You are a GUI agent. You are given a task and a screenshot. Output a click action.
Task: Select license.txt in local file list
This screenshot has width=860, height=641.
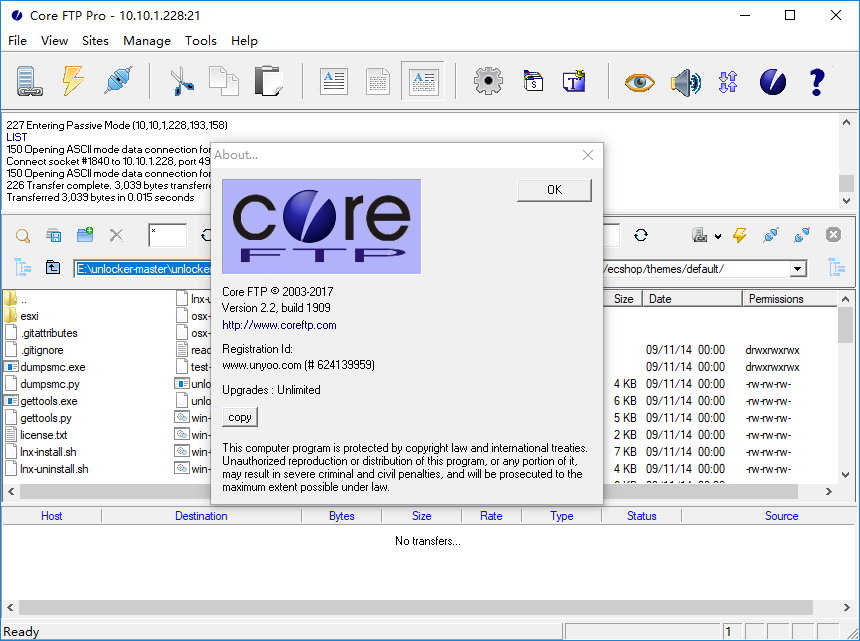pyautogui.click(x=37, y=435)
